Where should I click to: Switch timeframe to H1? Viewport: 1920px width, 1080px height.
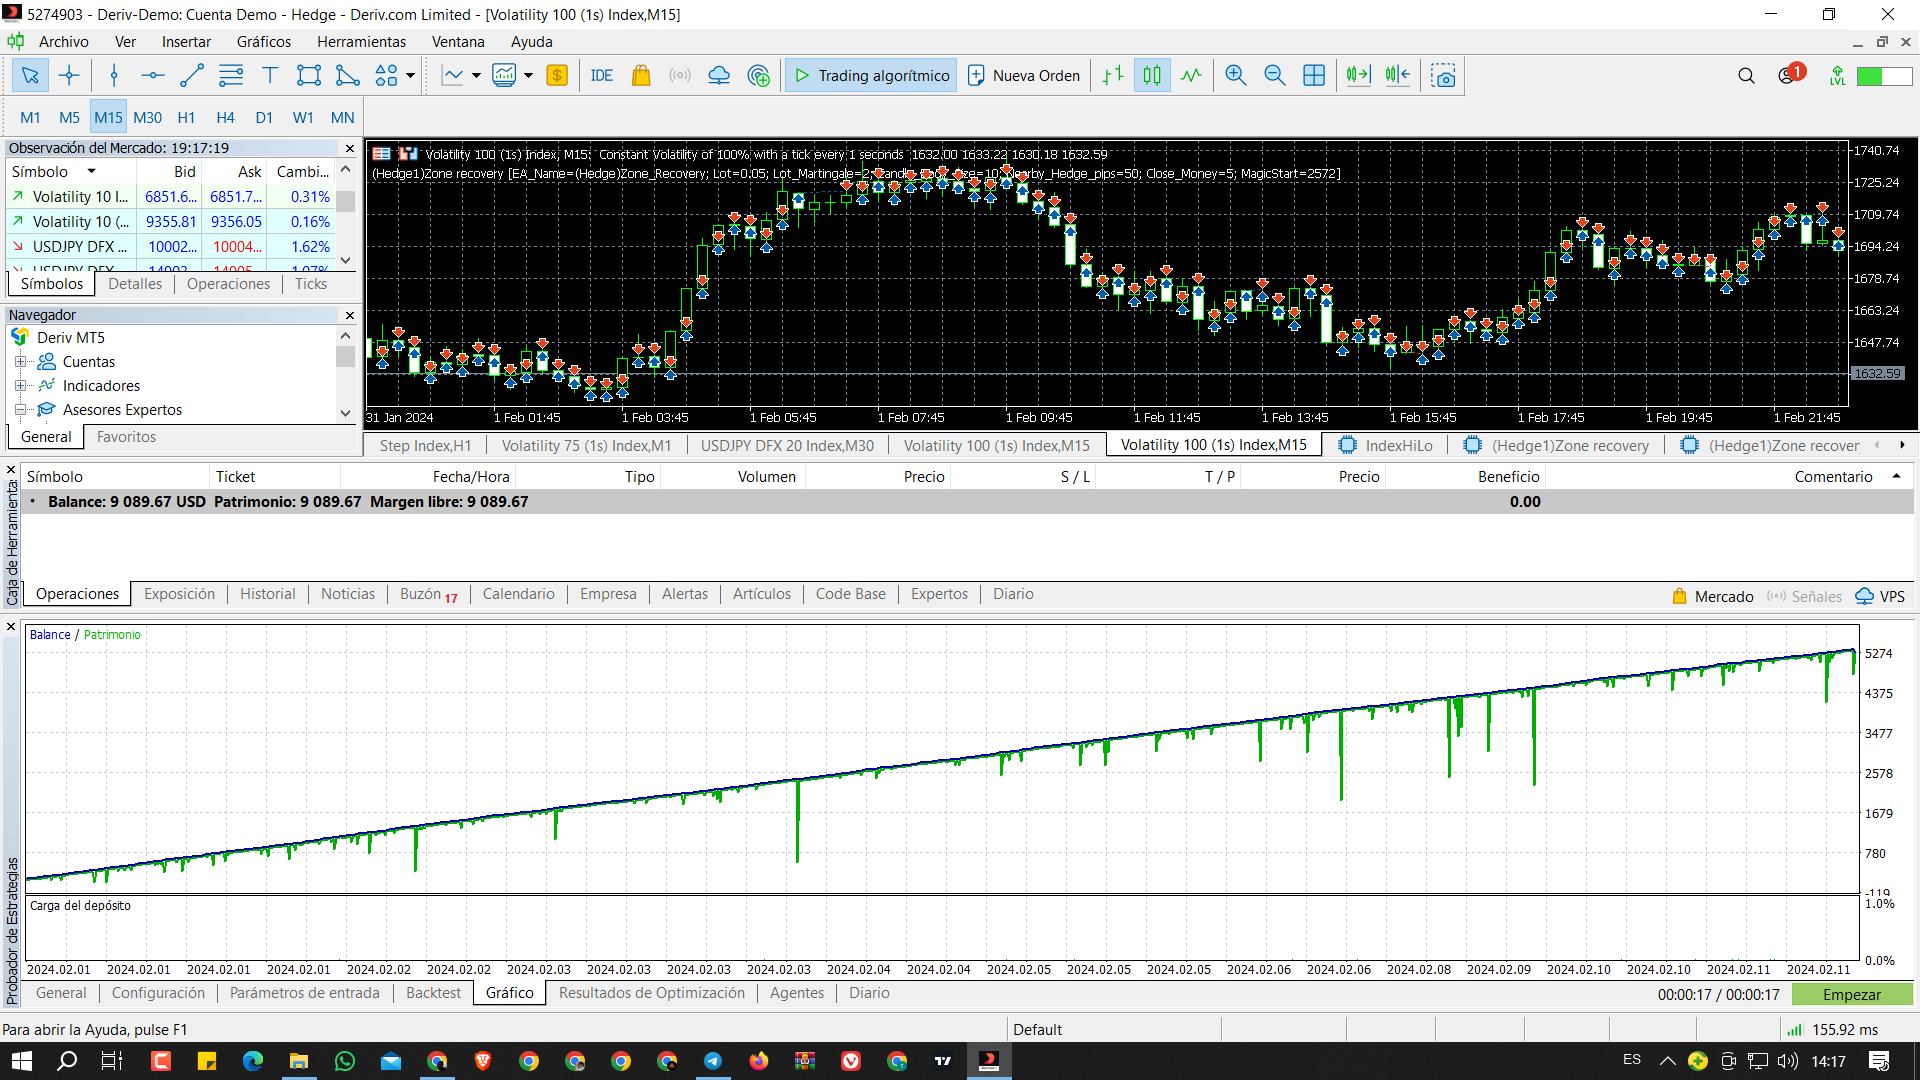click(x=186, y=118)
